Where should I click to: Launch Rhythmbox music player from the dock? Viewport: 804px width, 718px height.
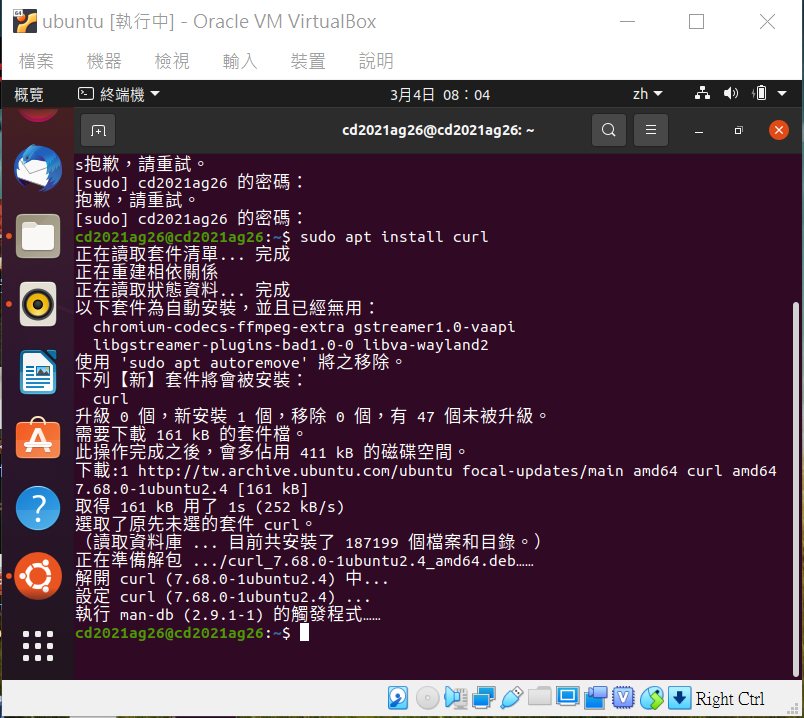(x=38, y=304)
